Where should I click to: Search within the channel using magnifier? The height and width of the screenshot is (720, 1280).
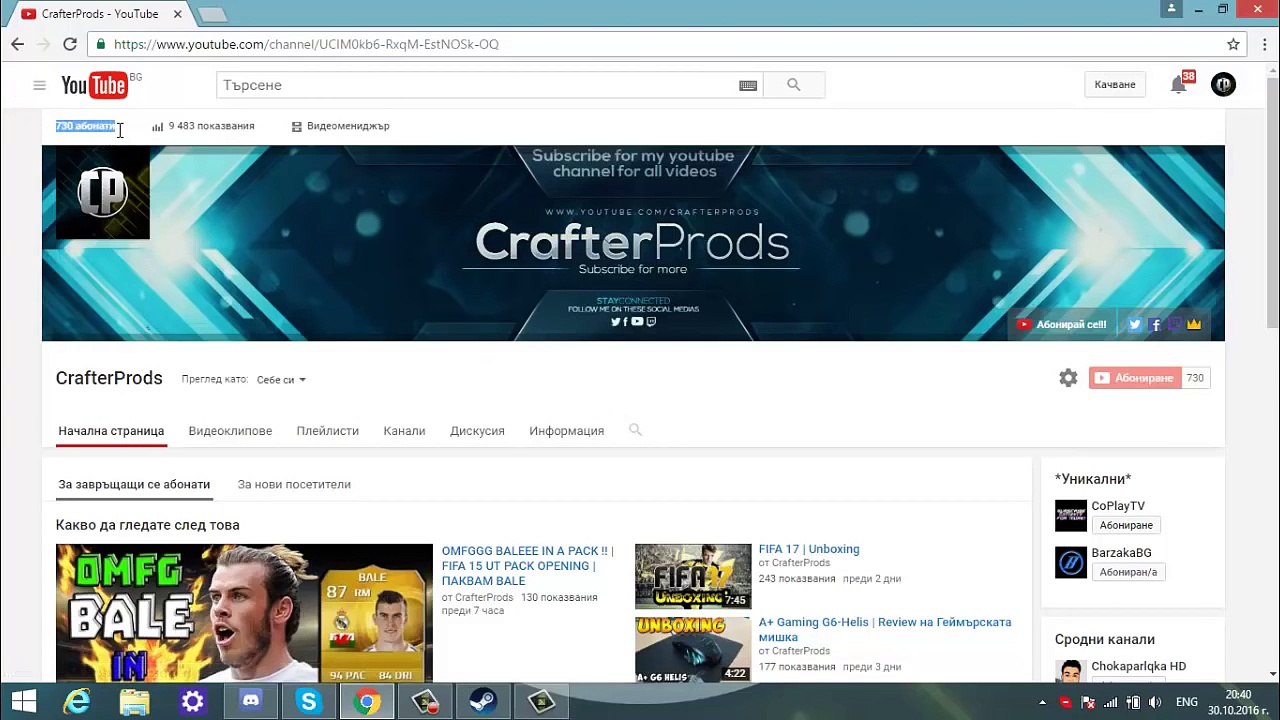[x=635, y=430]
